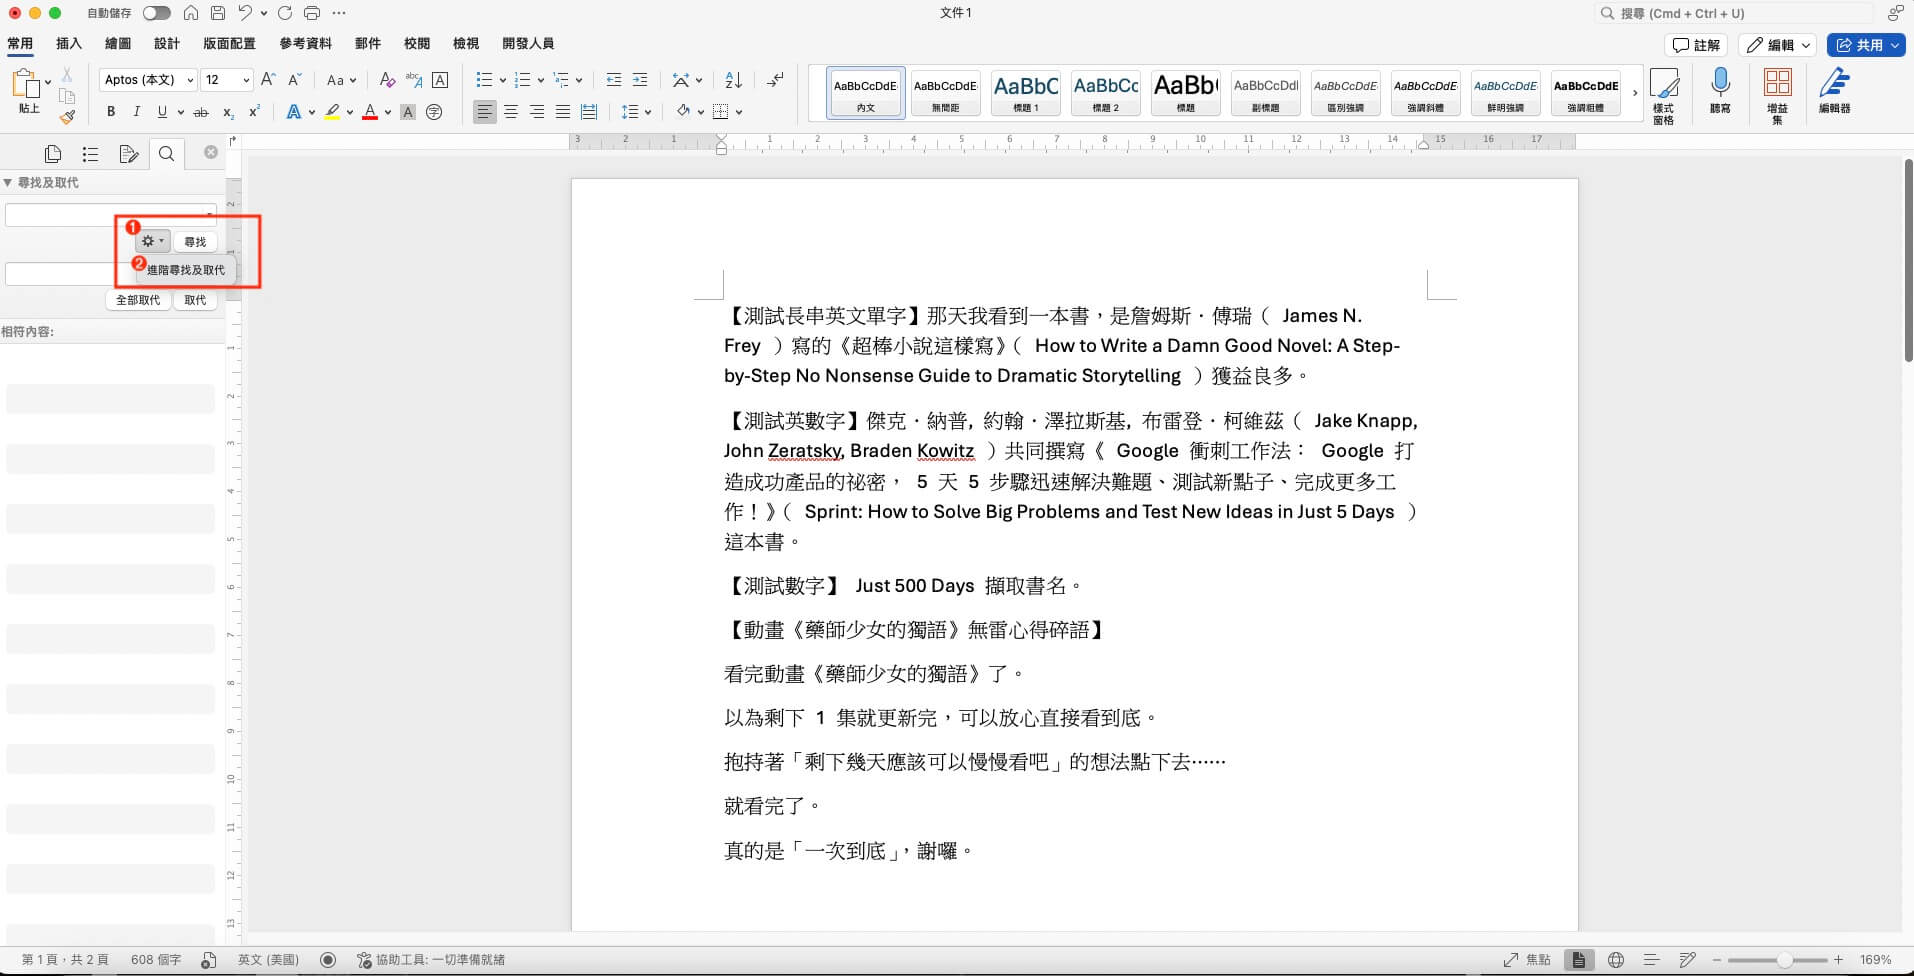
Task: Toggle Underline formatting
Action: pos(162,112)
